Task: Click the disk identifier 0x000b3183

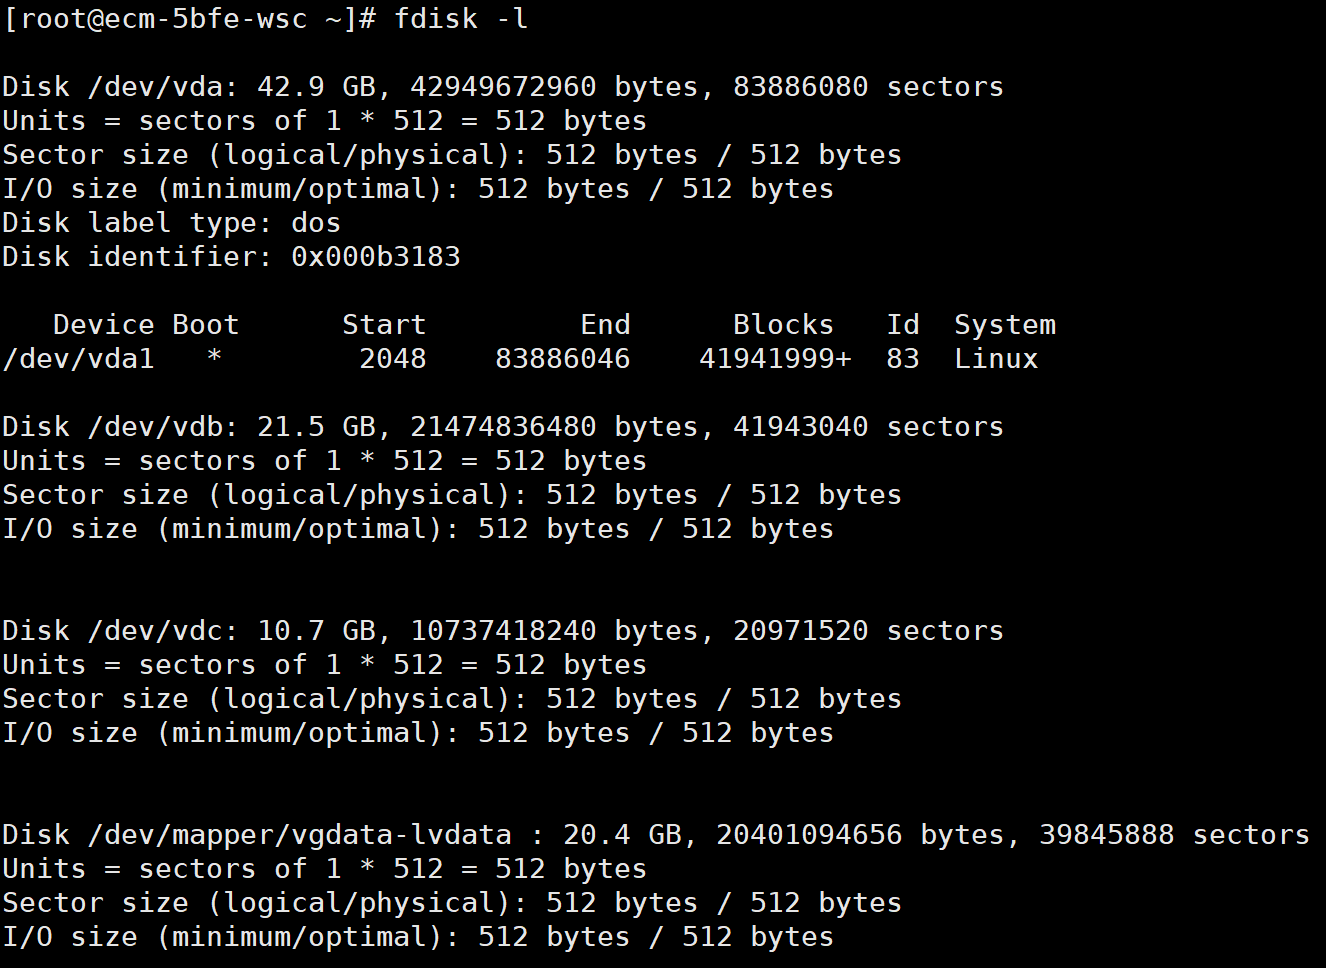Action: pos(375,257)
